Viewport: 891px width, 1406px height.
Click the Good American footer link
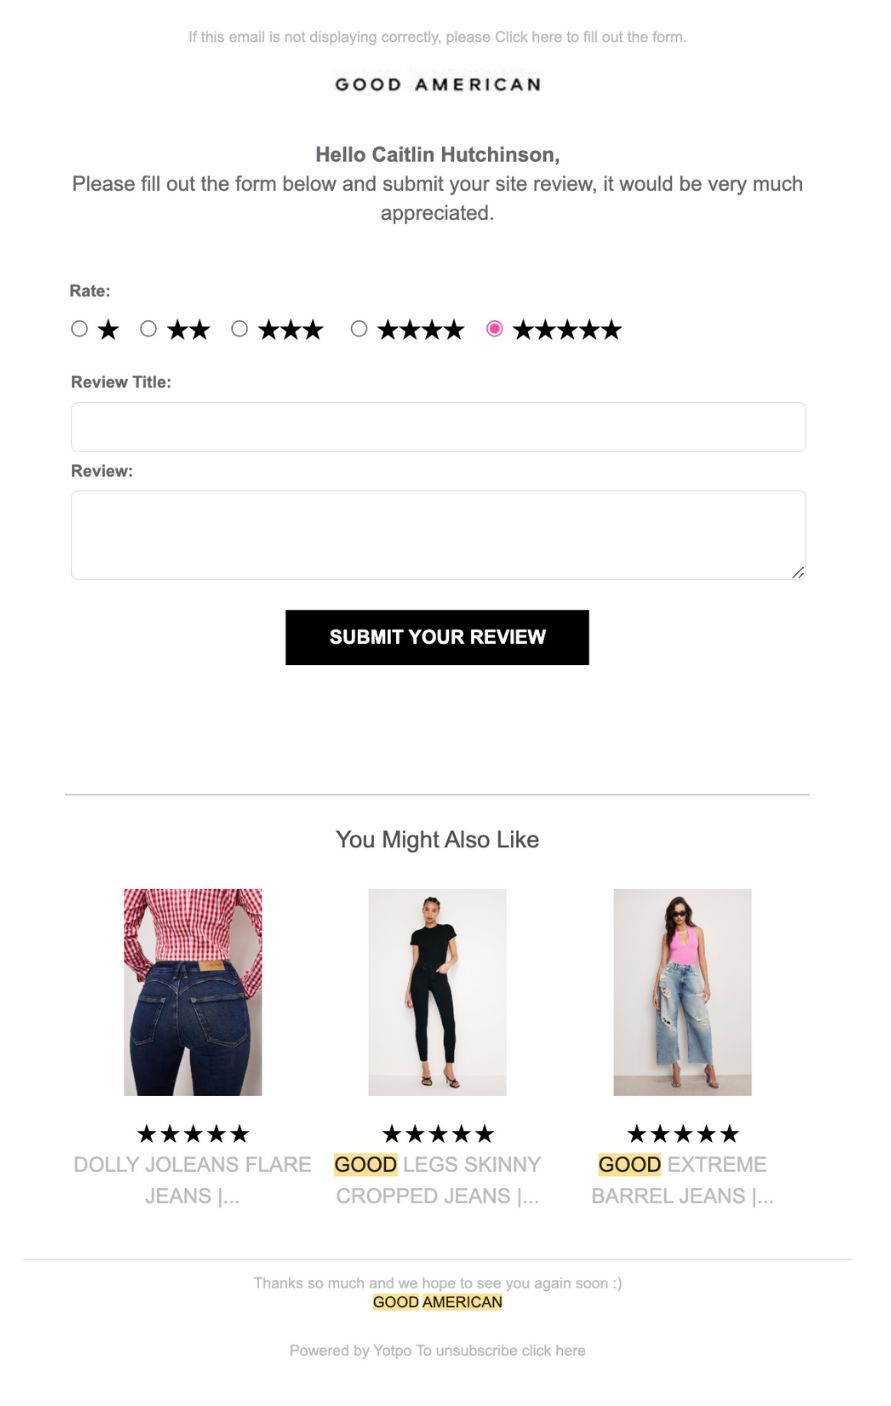click(437, 1302)
